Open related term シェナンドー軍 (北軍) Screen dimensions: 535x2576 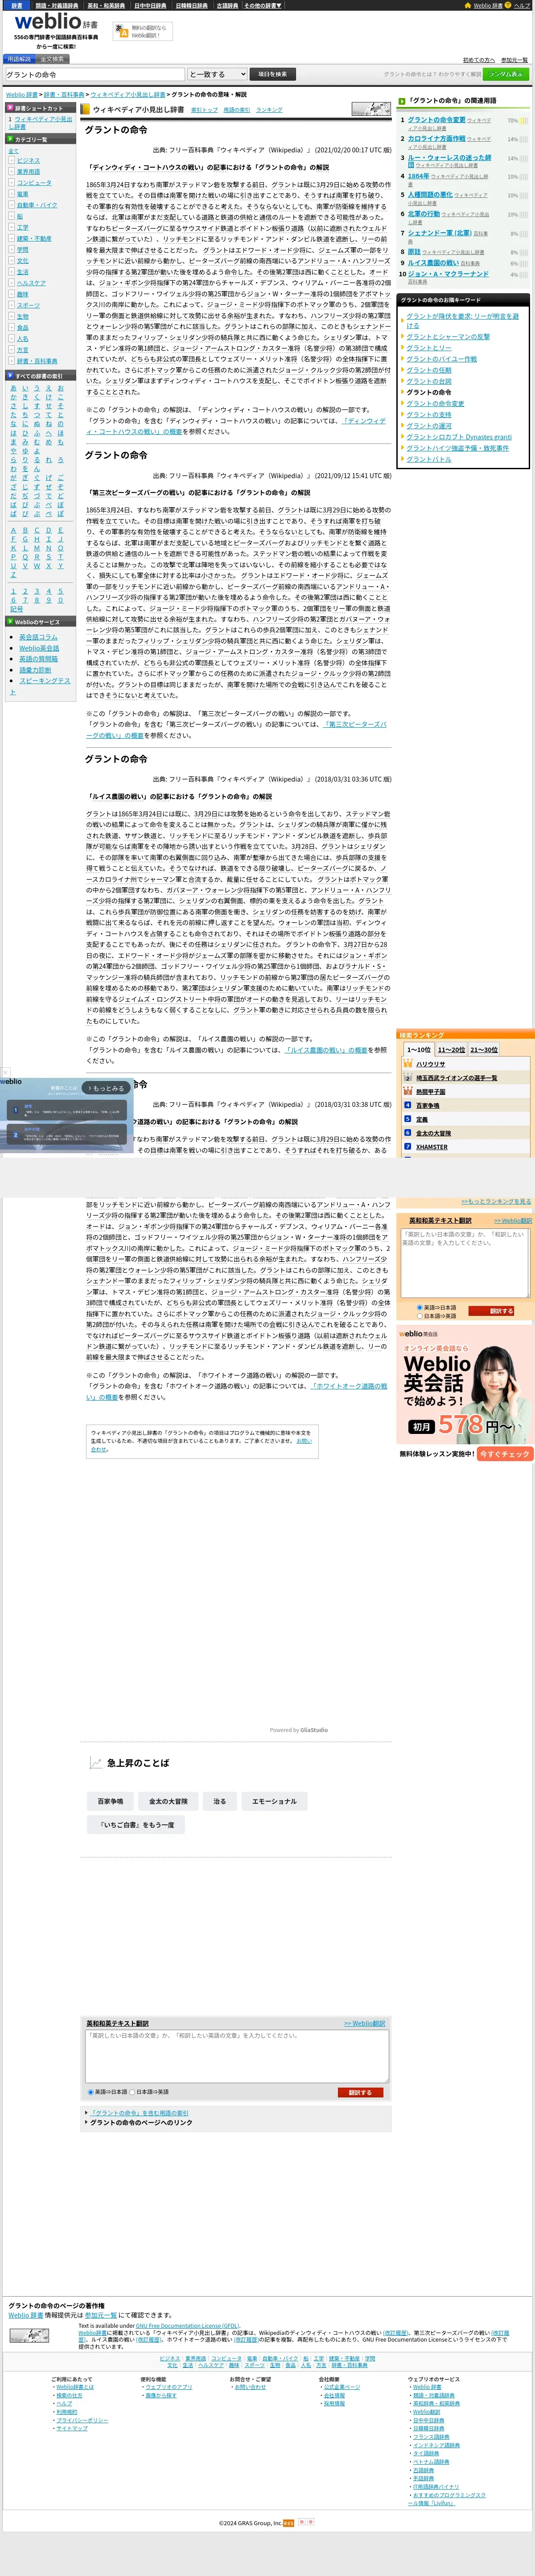coord(439,233)
